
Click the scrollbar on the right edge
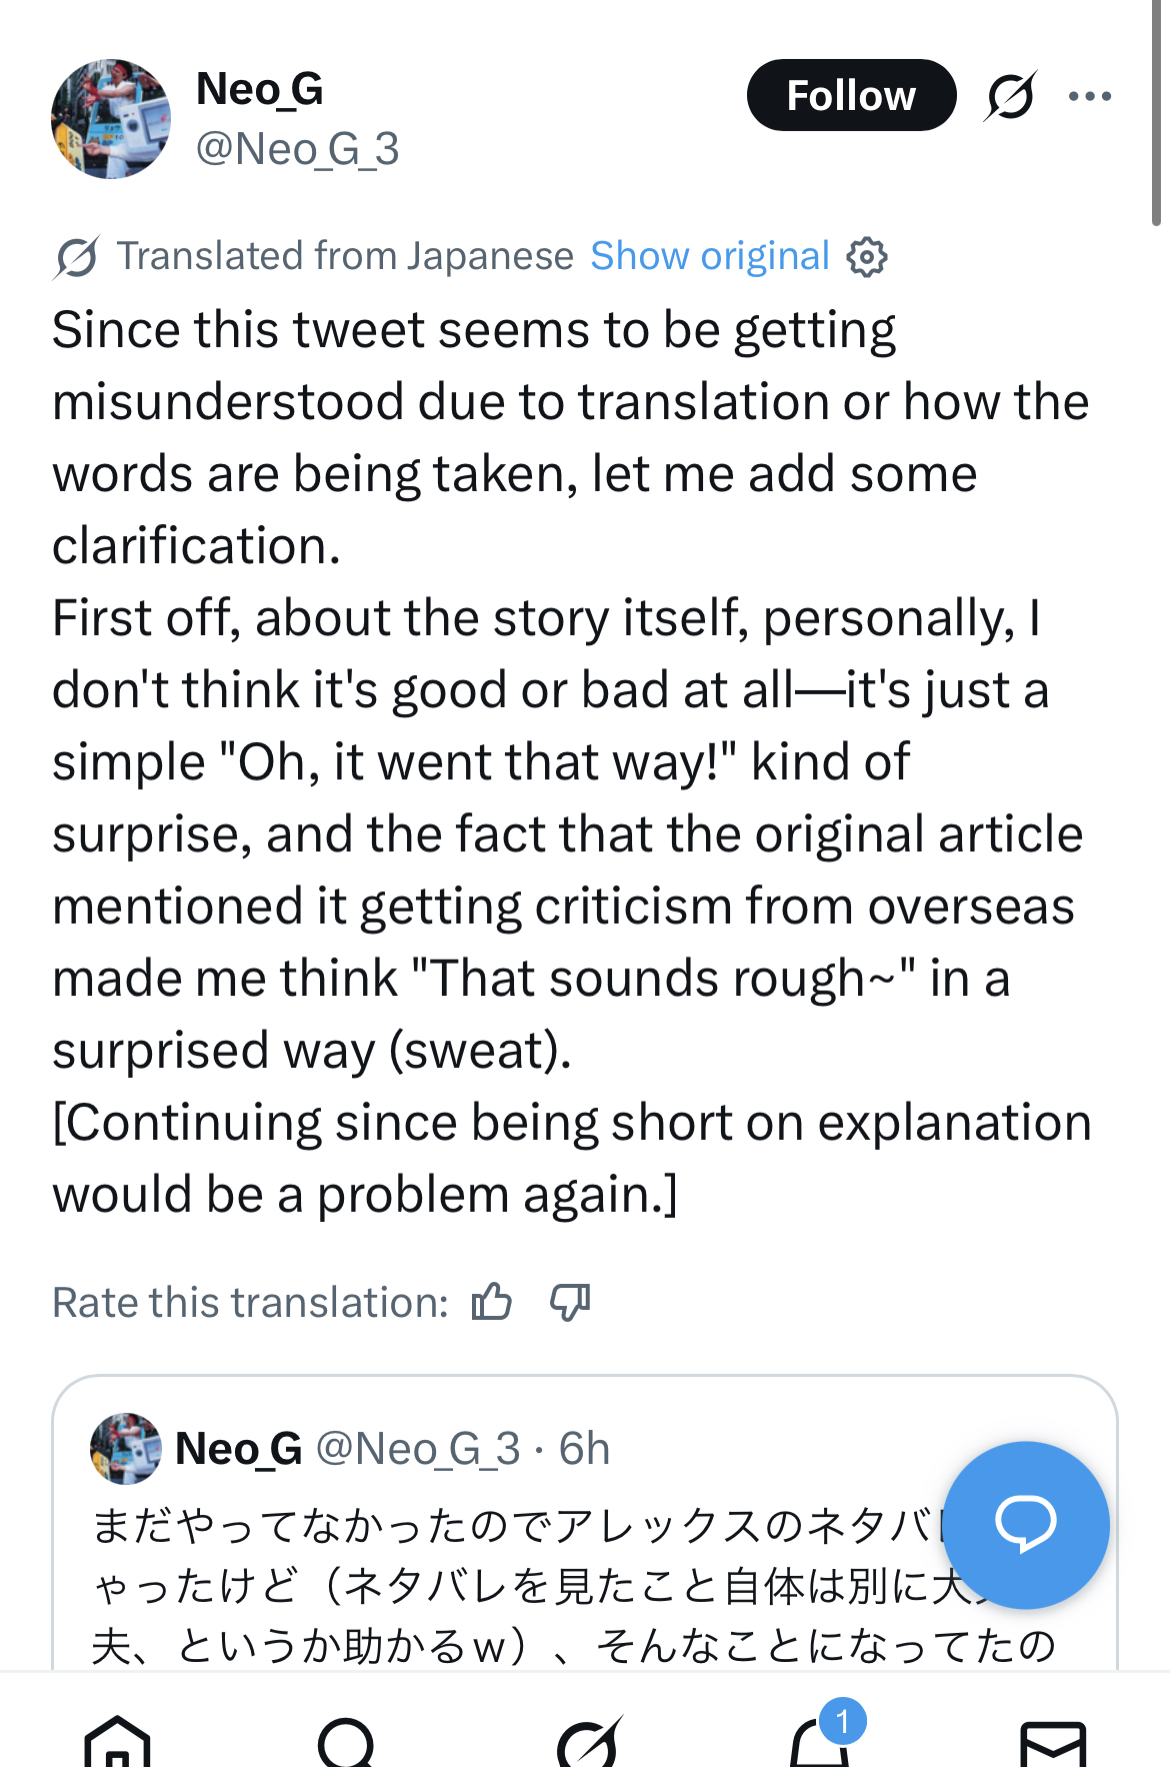click(x=1156, y=112)
